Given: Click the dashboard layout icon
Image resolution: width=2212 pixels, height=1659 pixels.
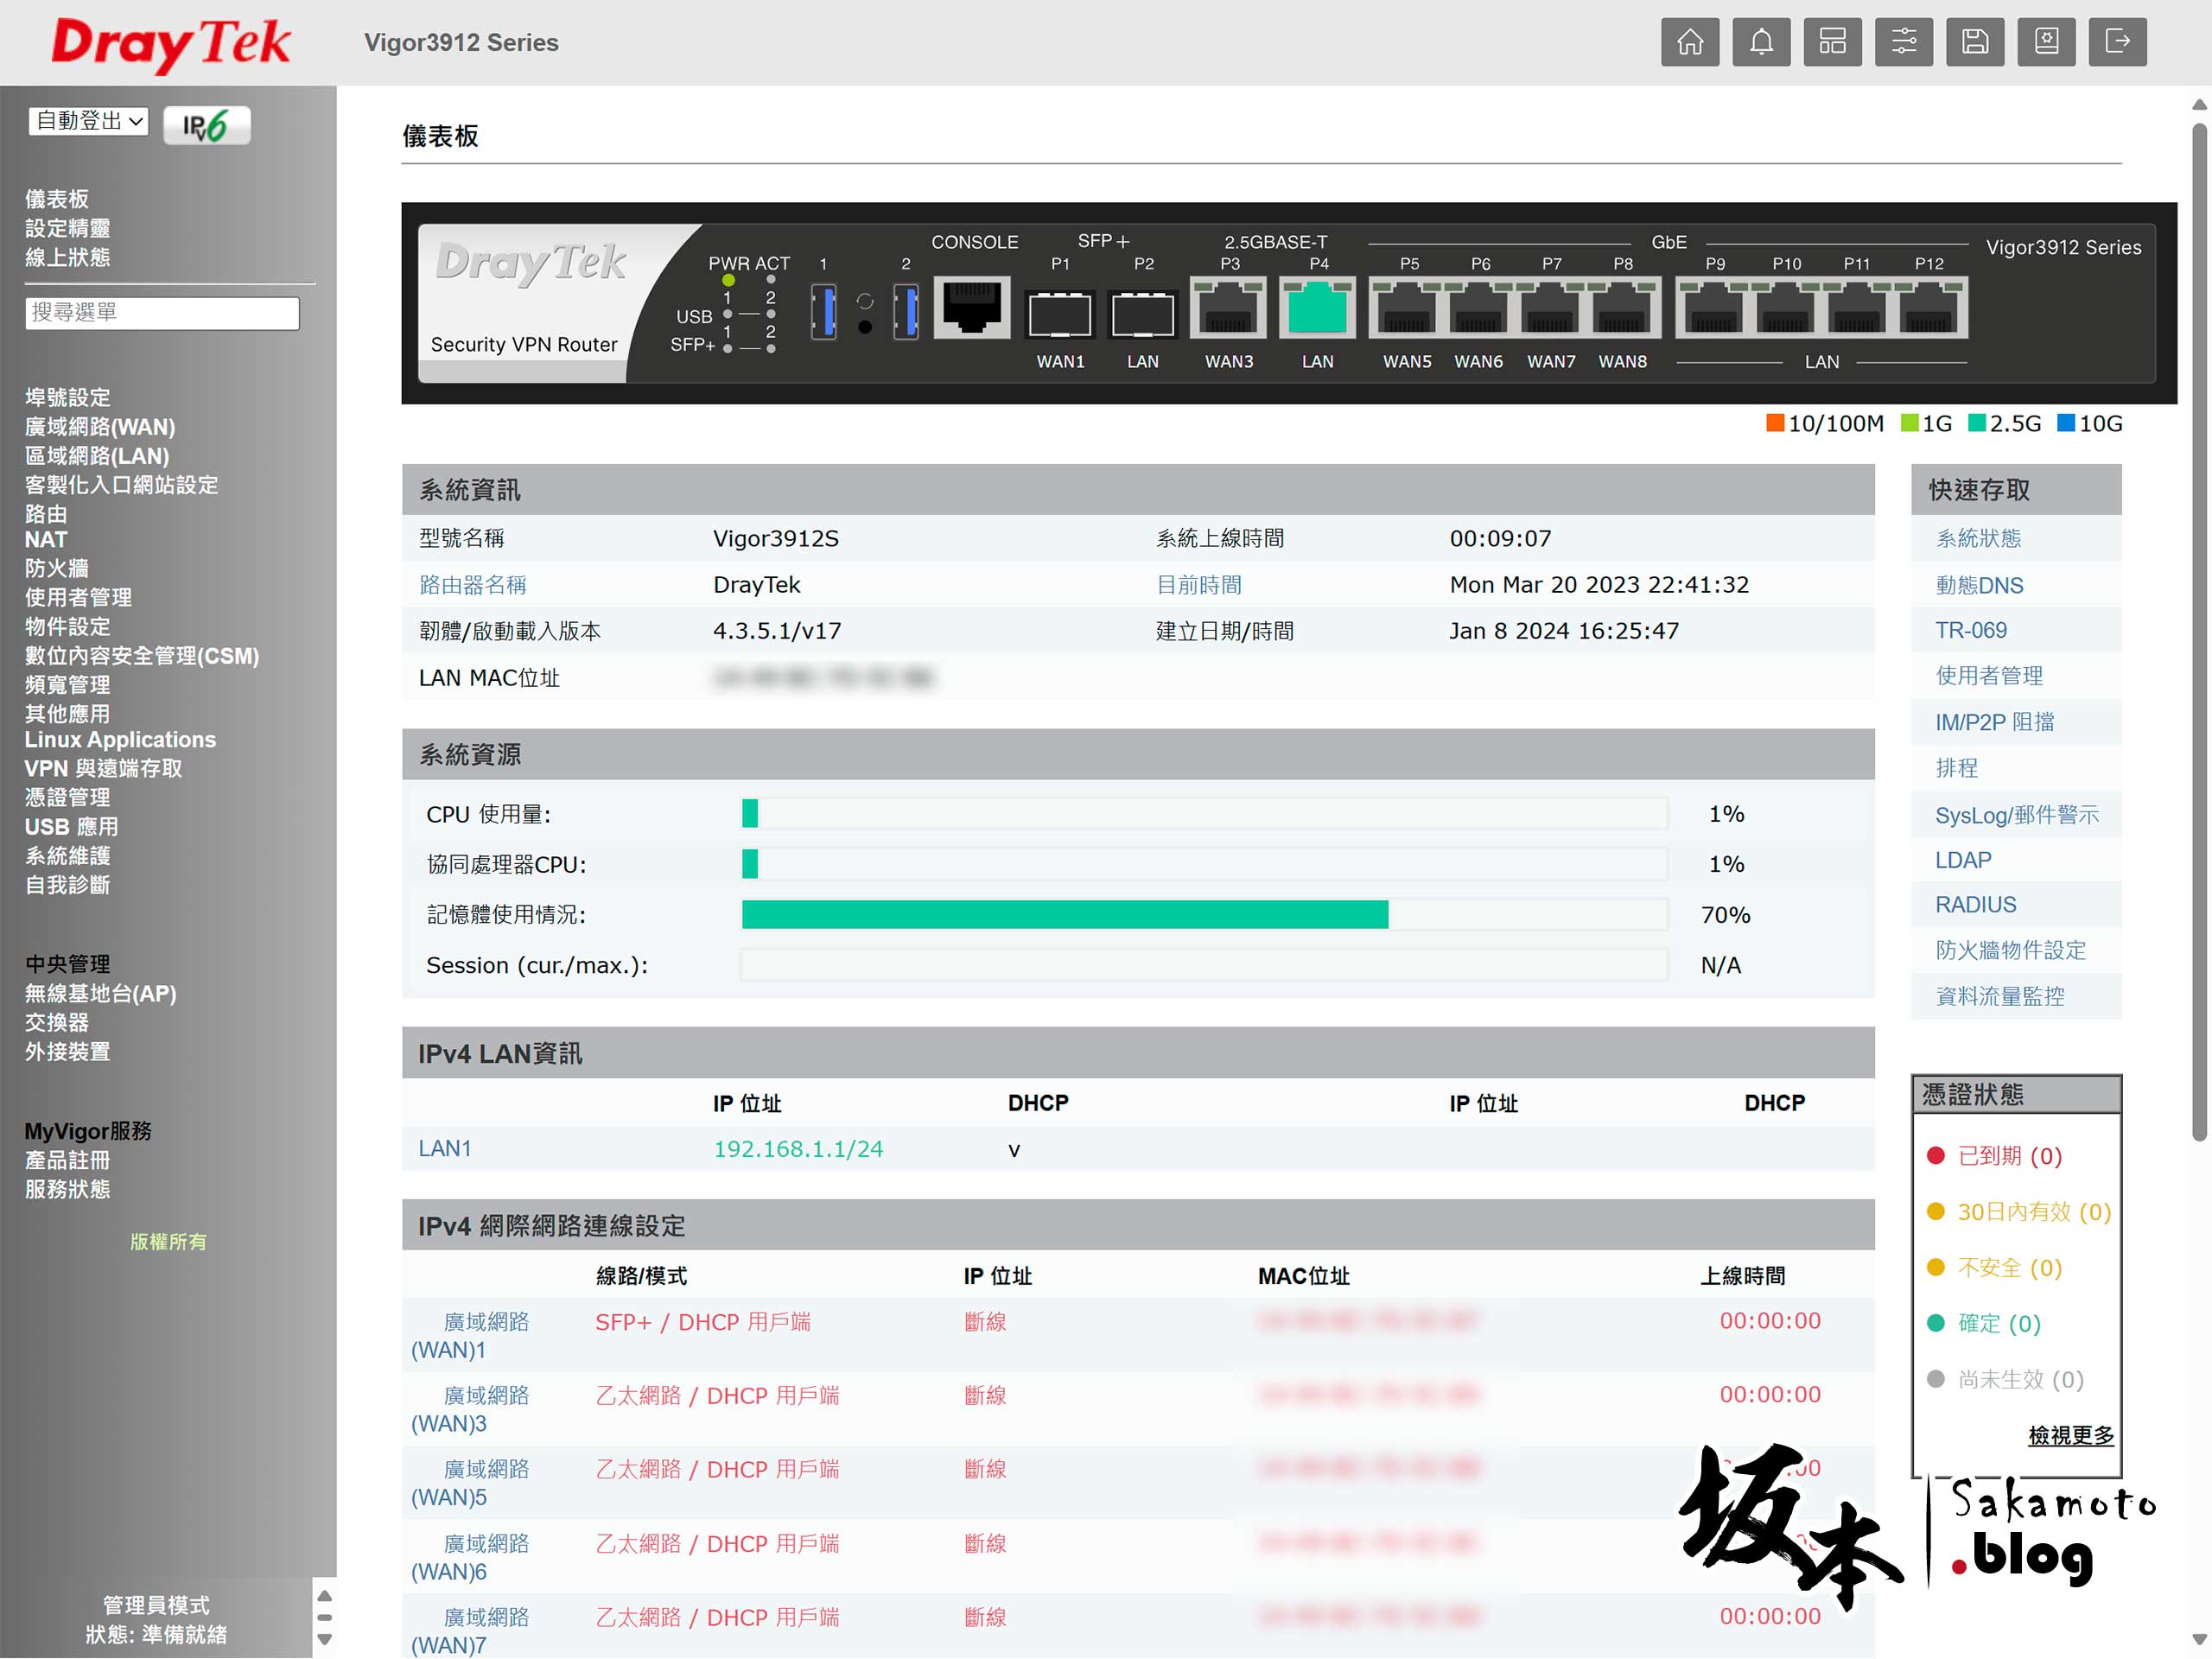Looking at the screenshot, I should 1832,42.
